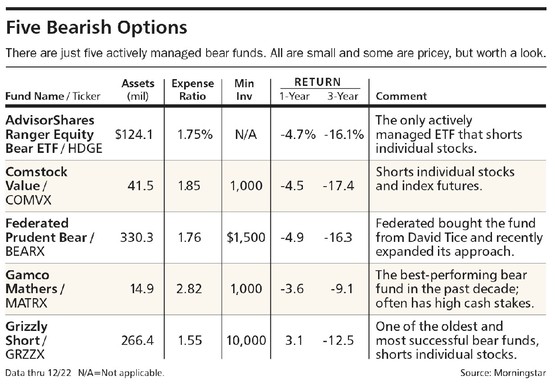Screen dimensions: 555x384
Task: Click the $1,500 minimum investment cell
Action: (x=246, y=237)
